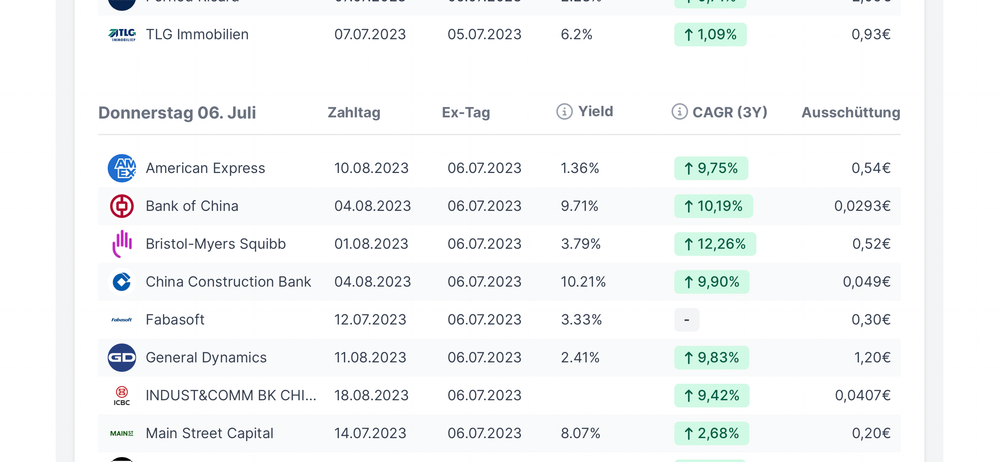Click the Bristol-Myers Squibb hand logo

[x=121, y=244]
